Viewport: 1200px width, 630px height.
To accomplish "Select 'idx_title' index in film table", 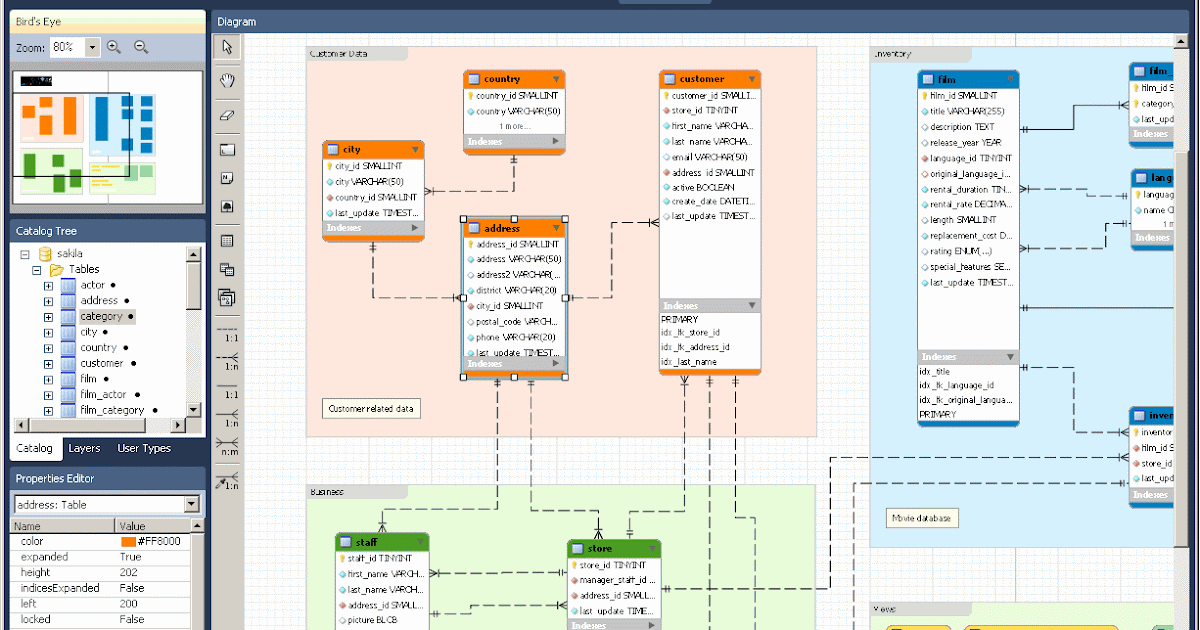I will pyautogui.click(x=936, y=371).
